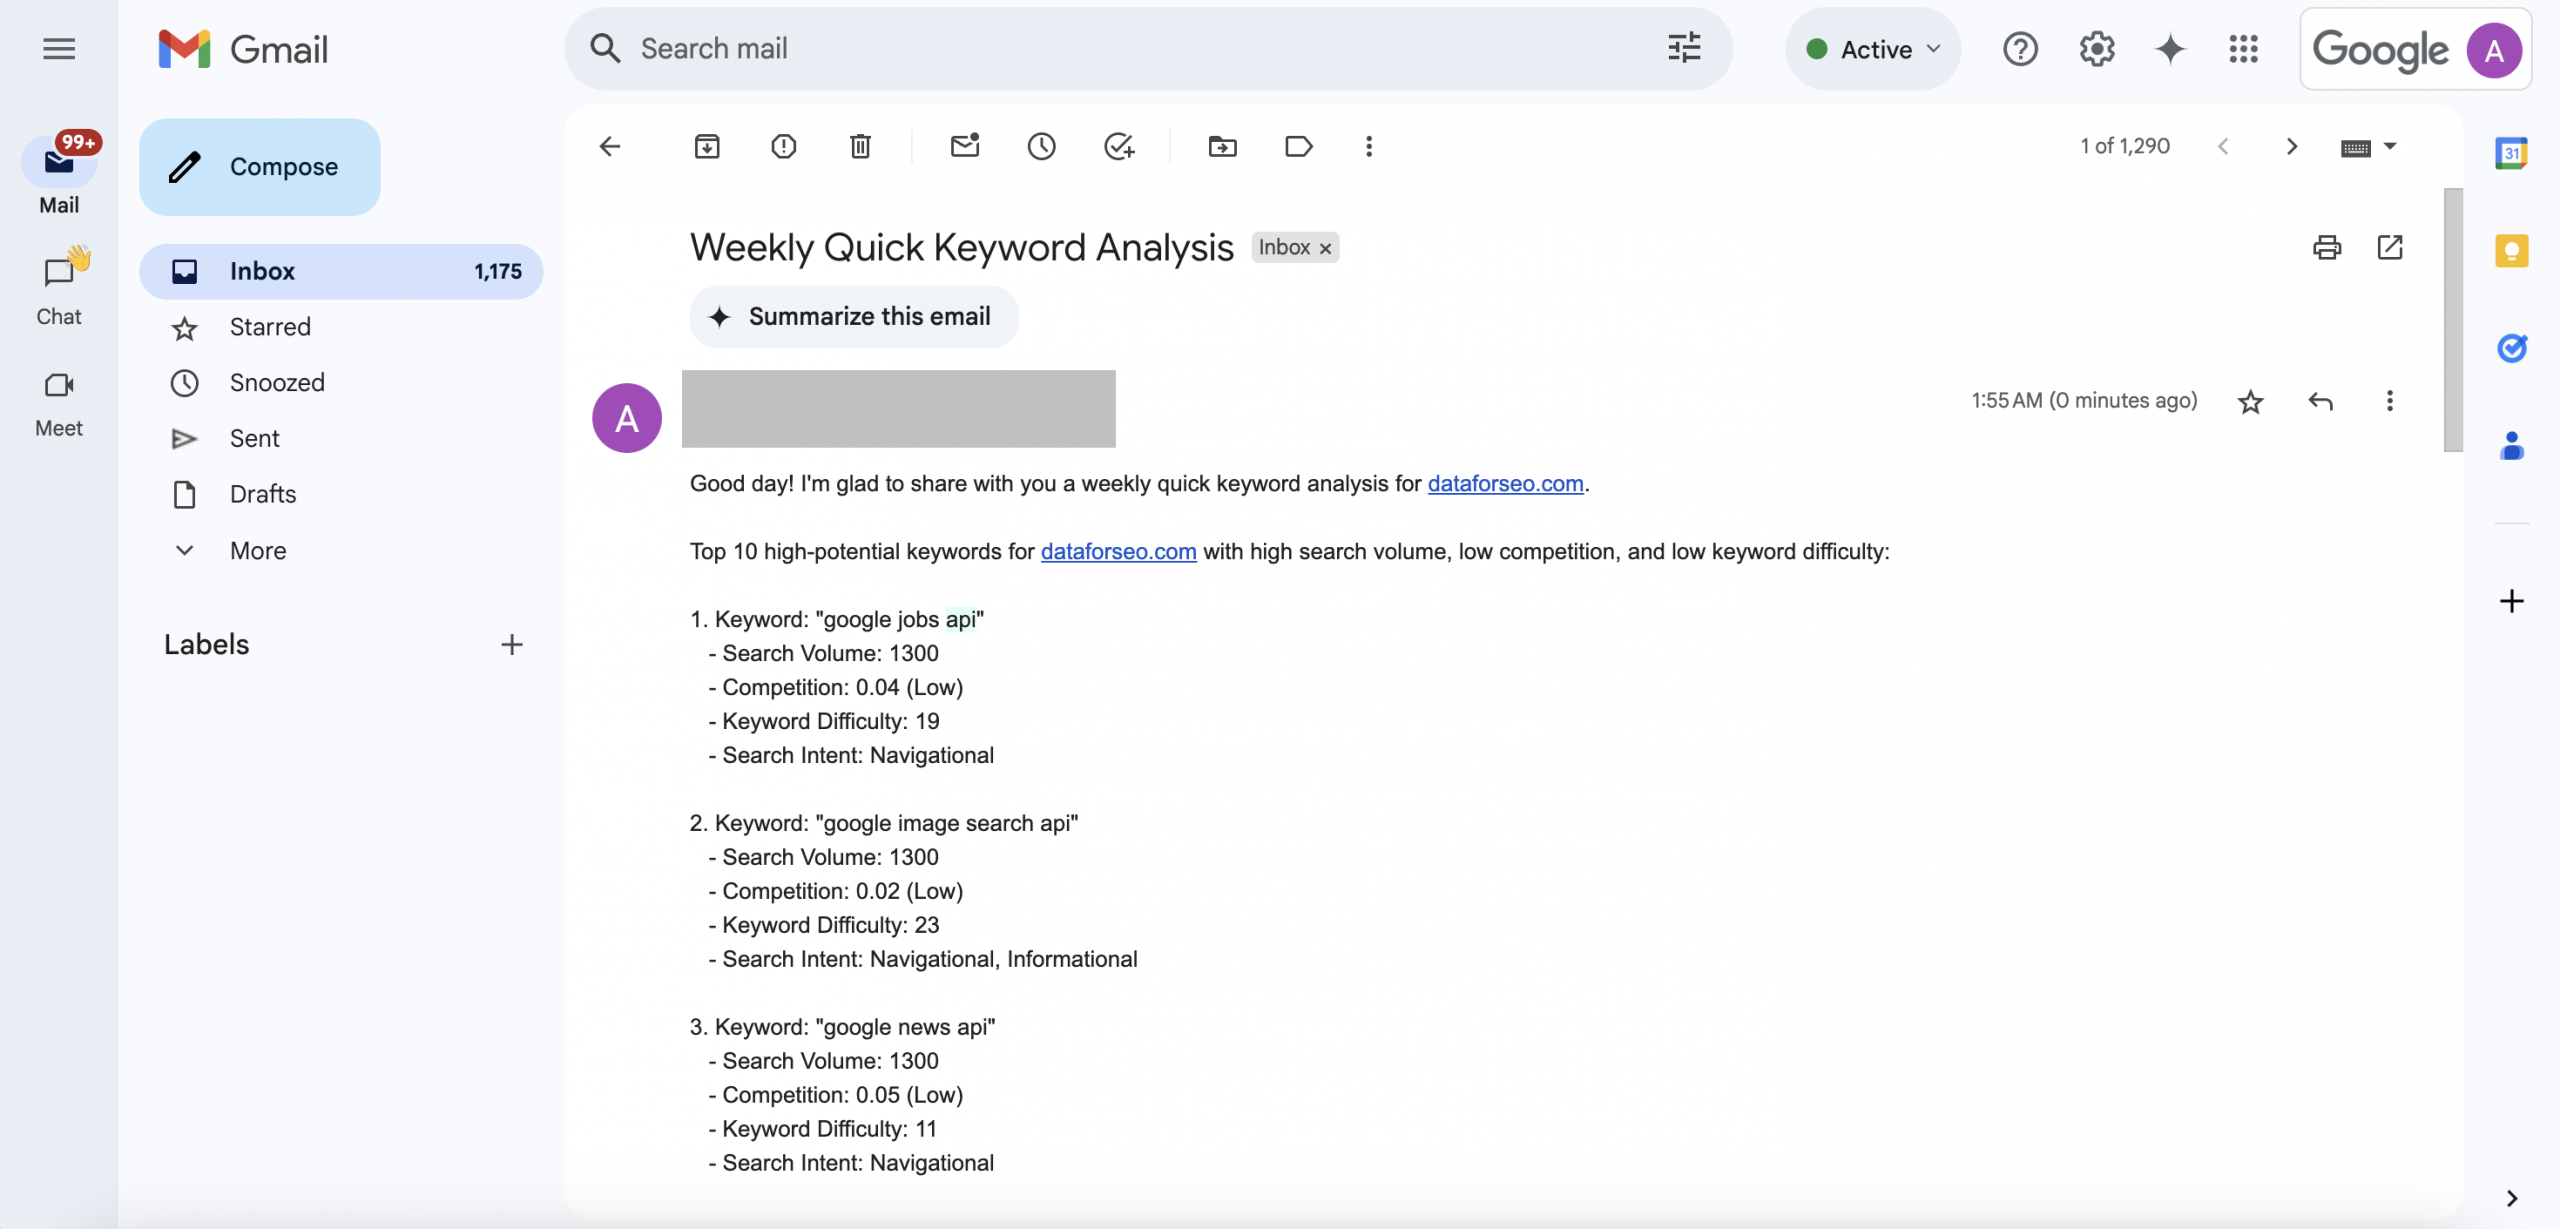This screenshot has height=1229, width=2560.
Task: Print all with the printer icon
Action: (2327, 247)
